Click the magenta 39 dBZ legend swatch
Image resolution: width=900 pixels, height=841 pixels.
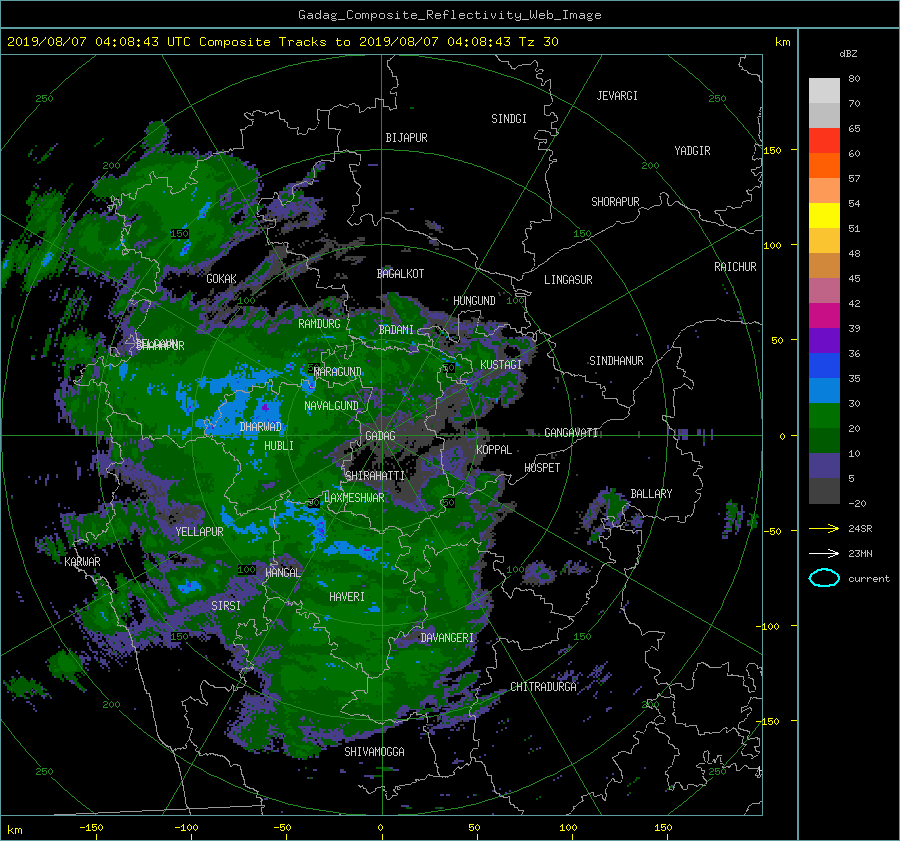(x=824, y=316)
